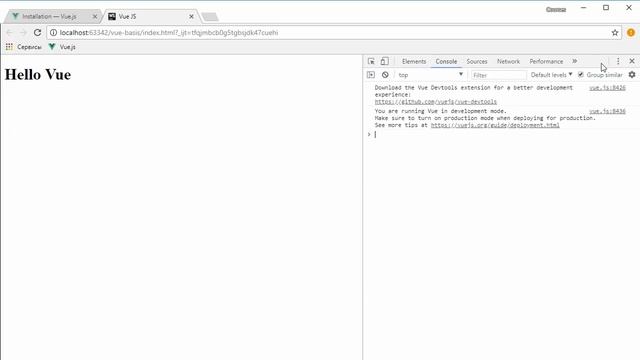Close the DevTools panel
640x360 pixels.
(x=632, y=61)
